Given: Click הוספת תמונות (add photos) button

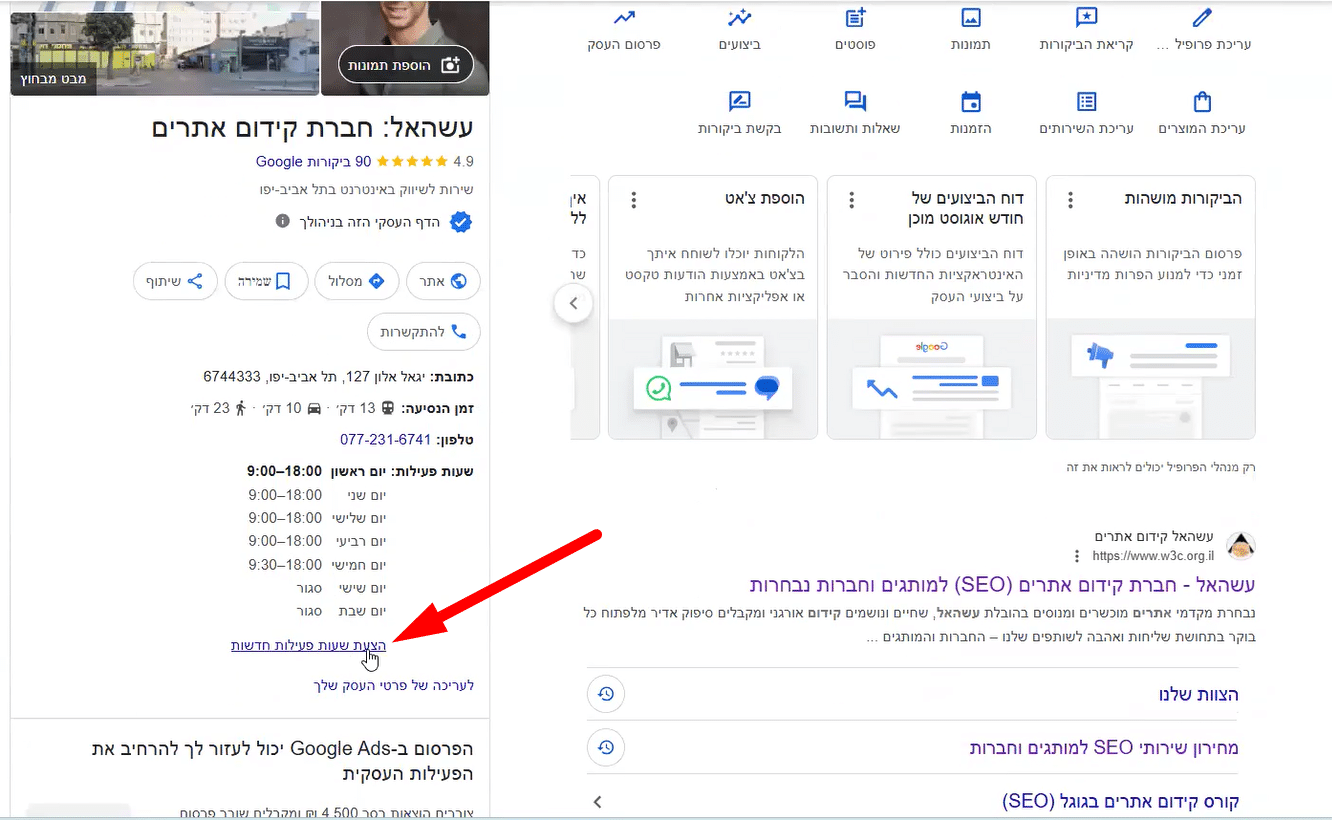Looking at the screenshot, I should tap(405, 64).
